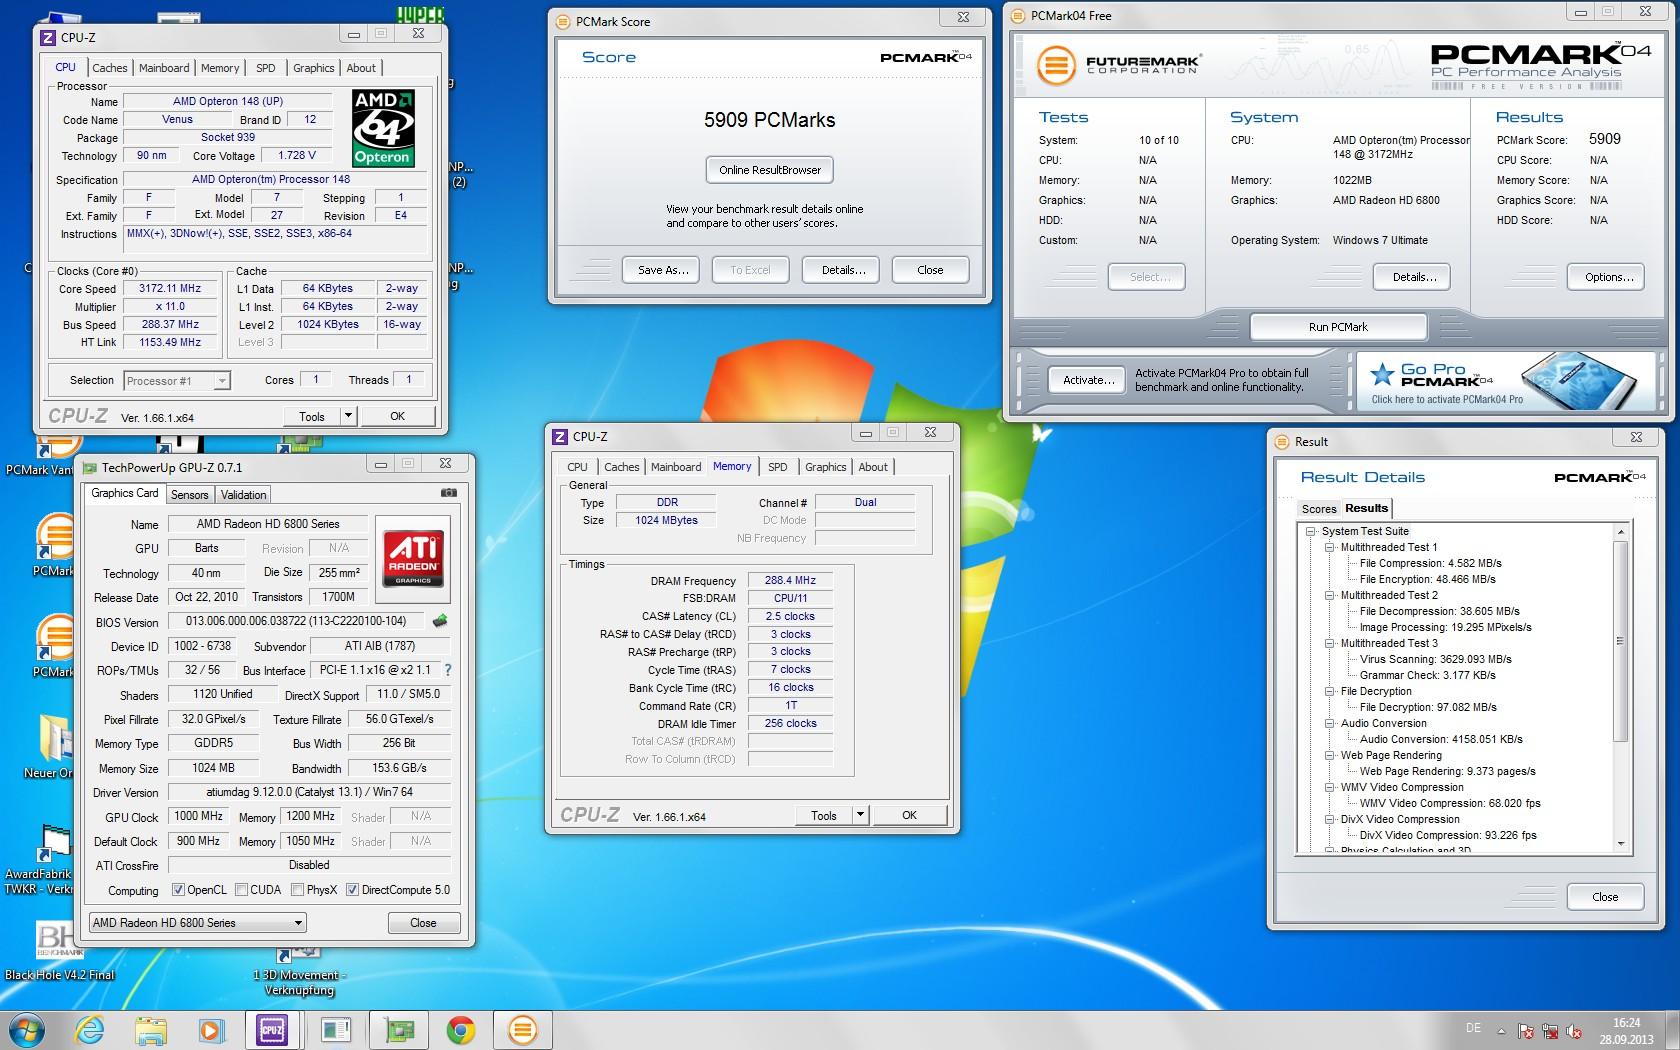Collapse the Audio Conversion node
Image resolution: width=1680 pixels, height=1050 pixels.
coord(1330,723)
